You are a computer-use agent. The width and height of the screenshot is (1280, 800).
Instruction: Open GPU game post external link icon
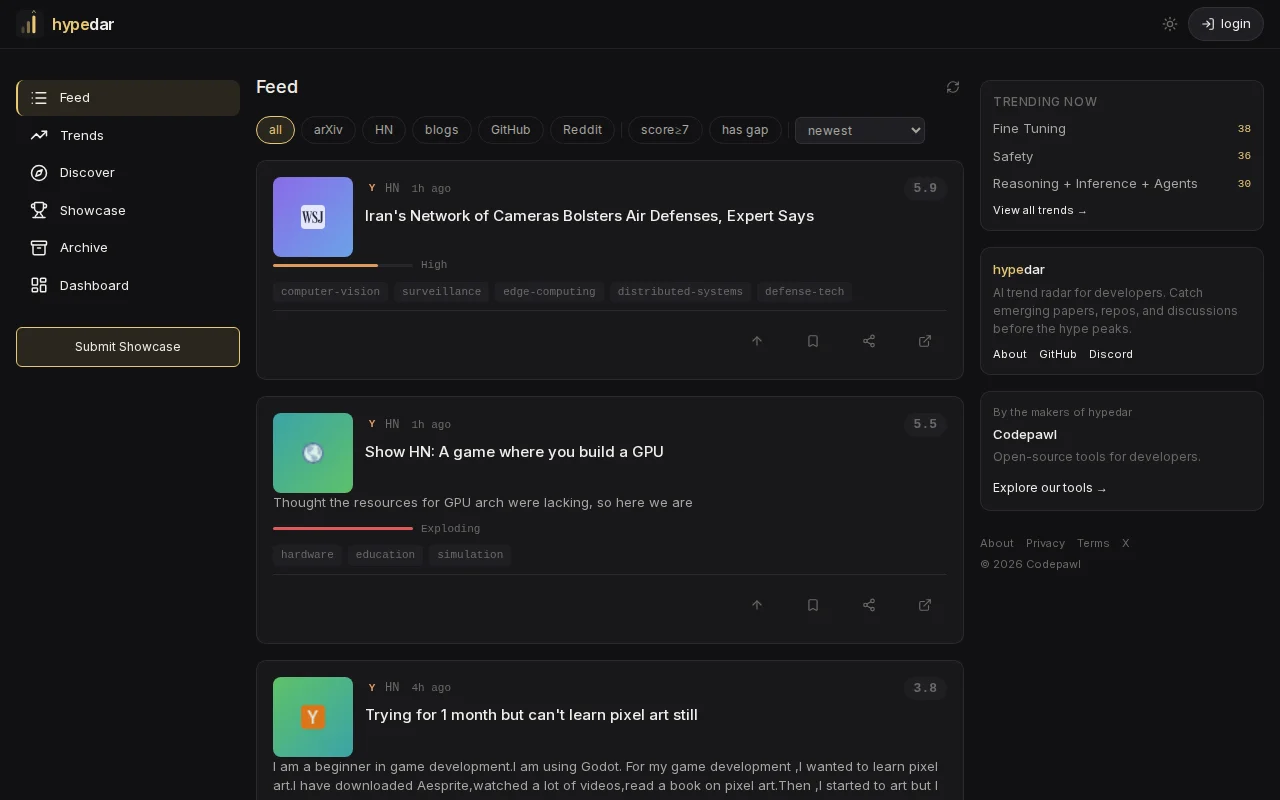925,605
